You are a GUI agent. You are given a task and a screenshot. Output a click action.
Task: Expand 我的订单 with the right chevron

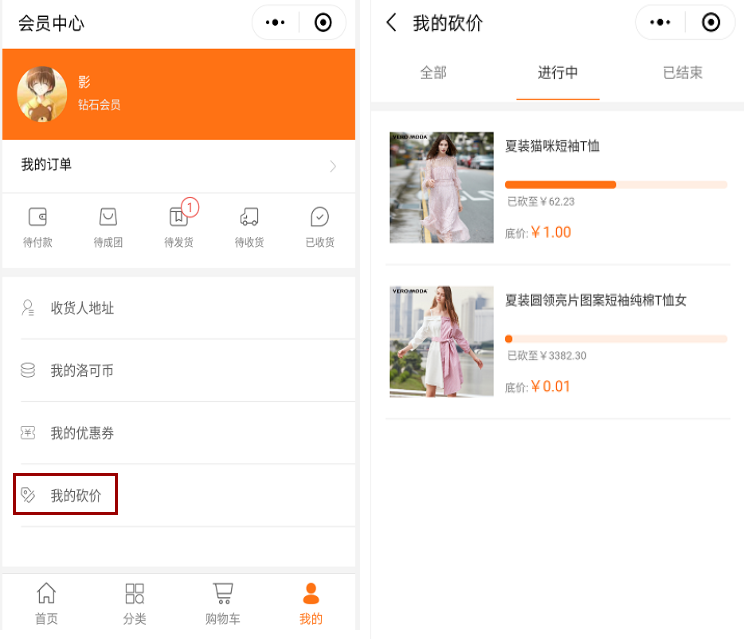333,166
